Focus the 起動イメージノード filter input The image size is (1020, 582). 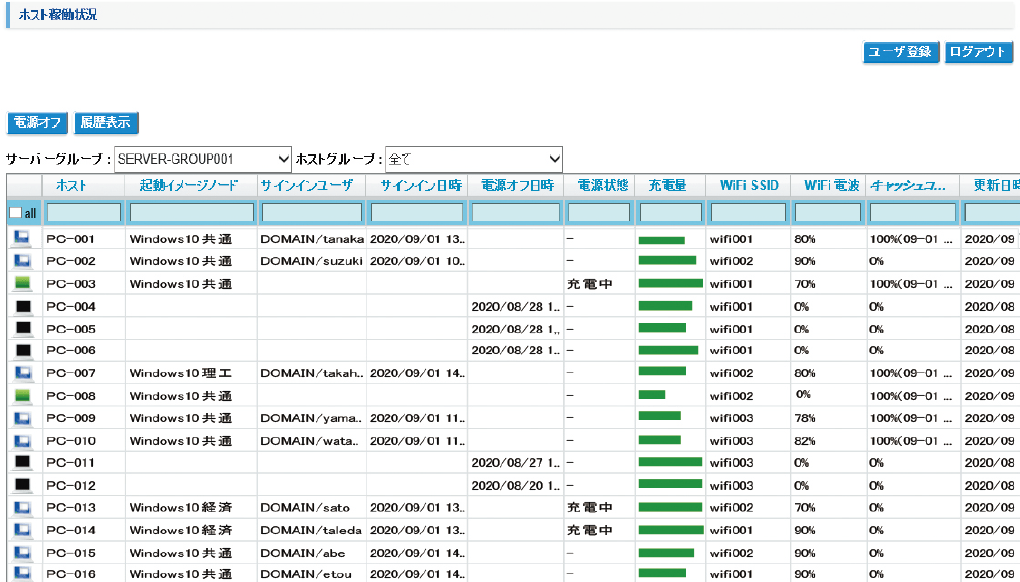tap(191, 213)
